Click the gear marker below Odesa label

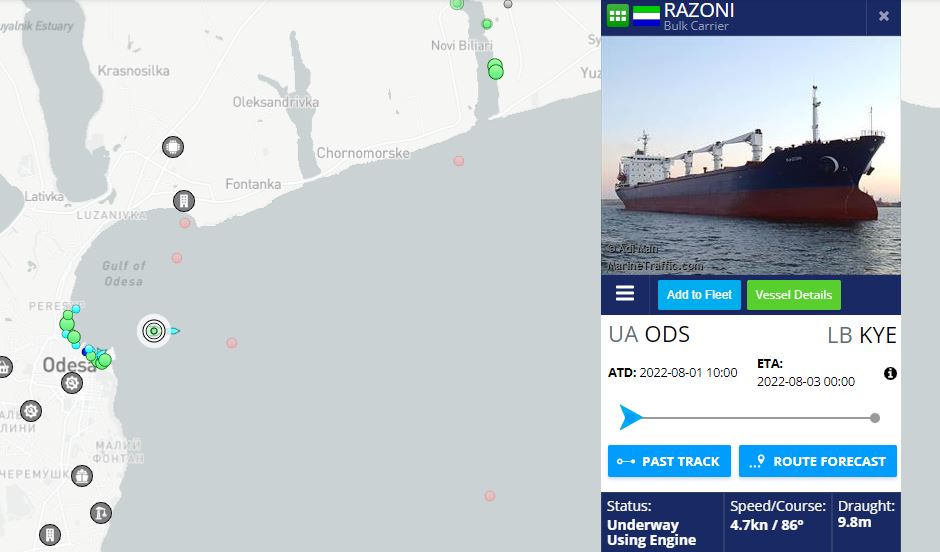(x=72, y=383)
